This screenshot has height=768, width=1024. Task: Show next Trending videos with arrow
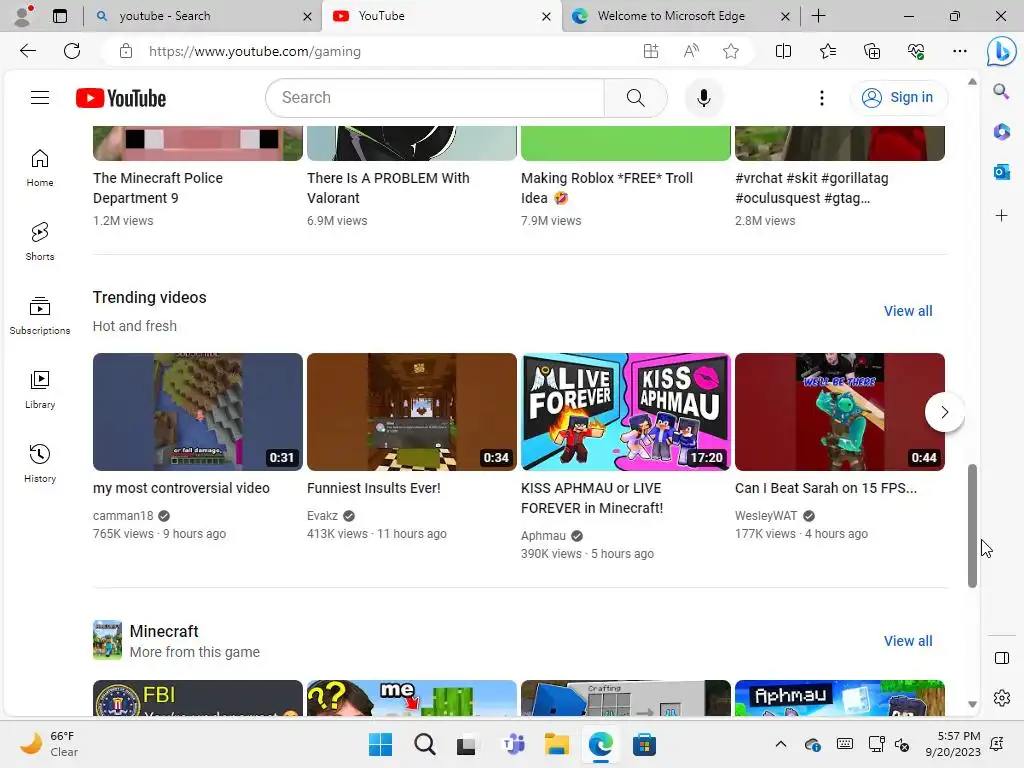click(x=944, y=412)
